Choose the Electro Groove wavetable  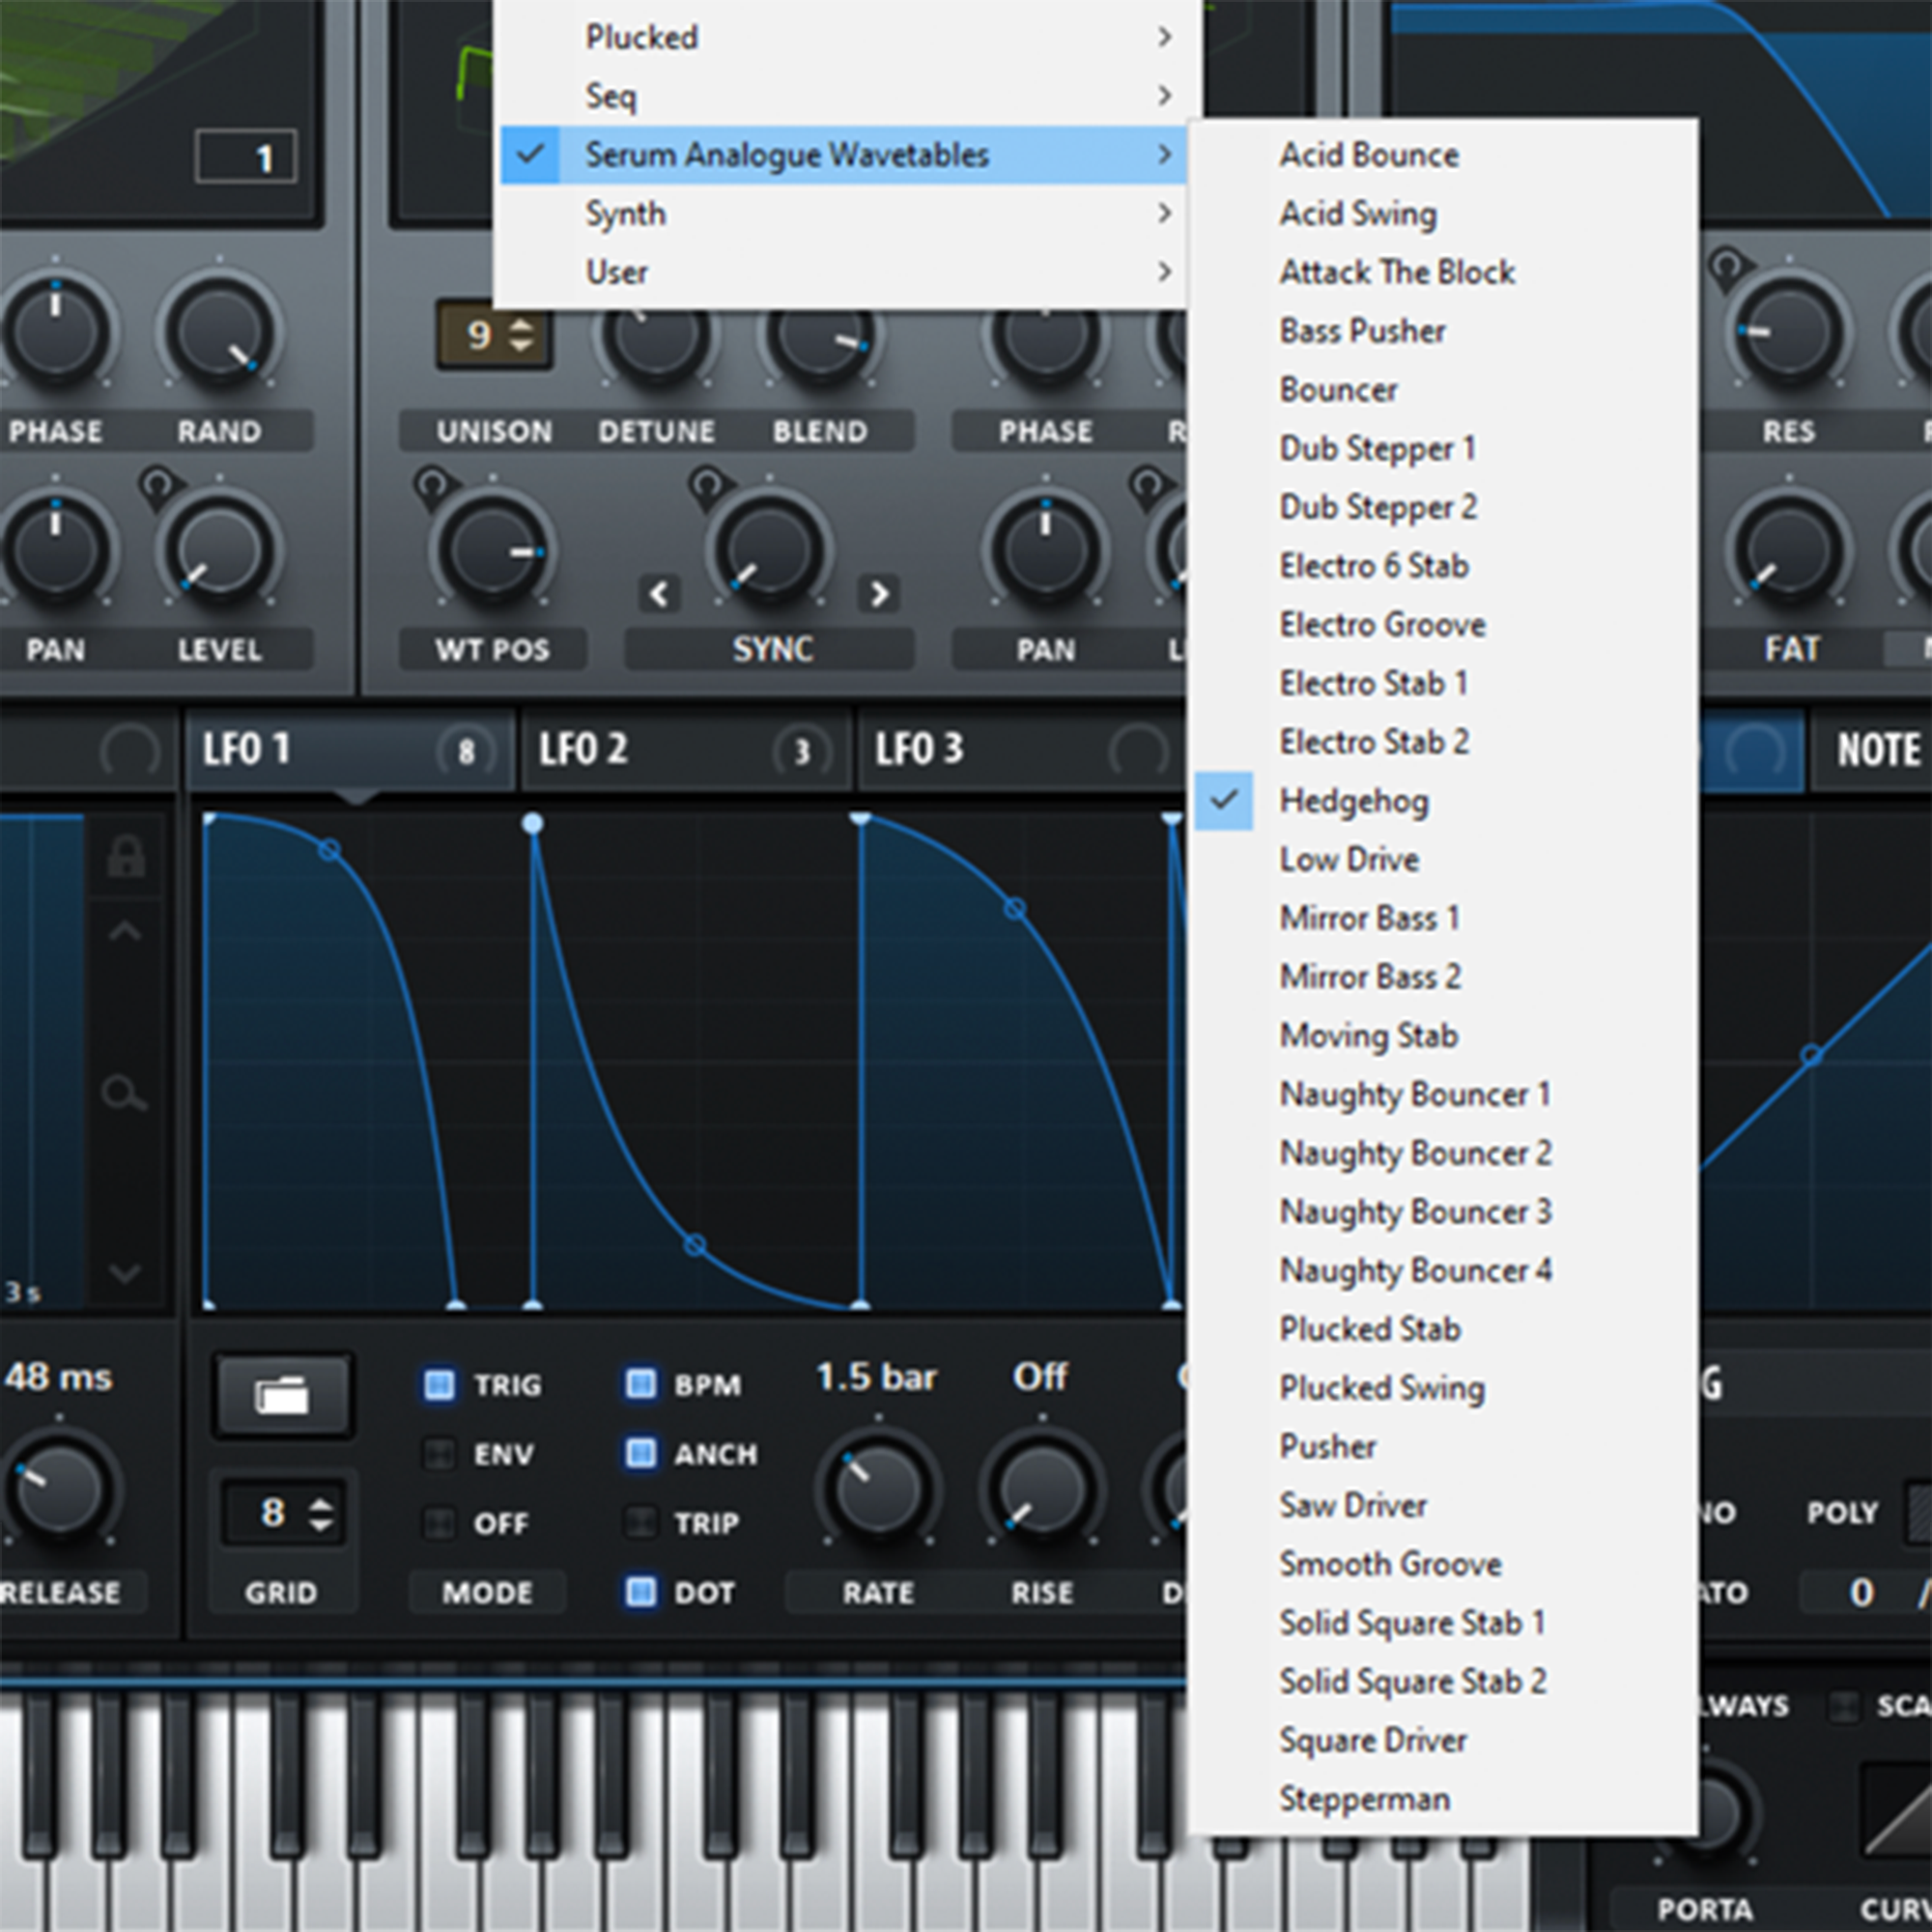click(1443, 625)
